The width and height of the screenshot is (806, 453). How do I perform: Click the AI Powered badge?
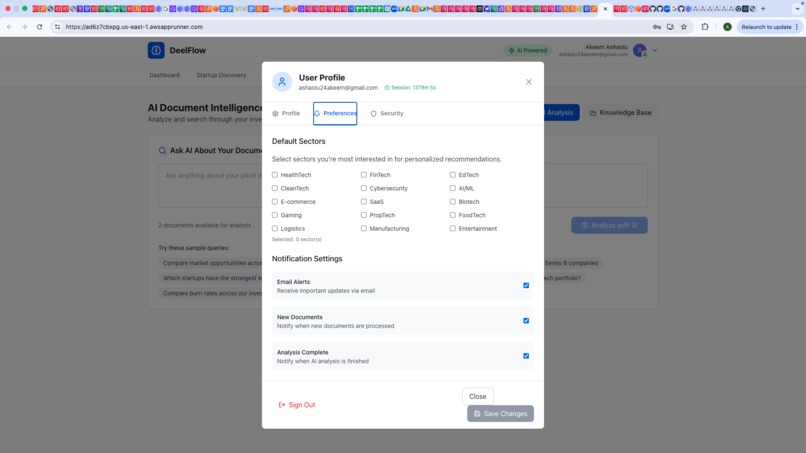pyautogui.click(x=527, y=50)
